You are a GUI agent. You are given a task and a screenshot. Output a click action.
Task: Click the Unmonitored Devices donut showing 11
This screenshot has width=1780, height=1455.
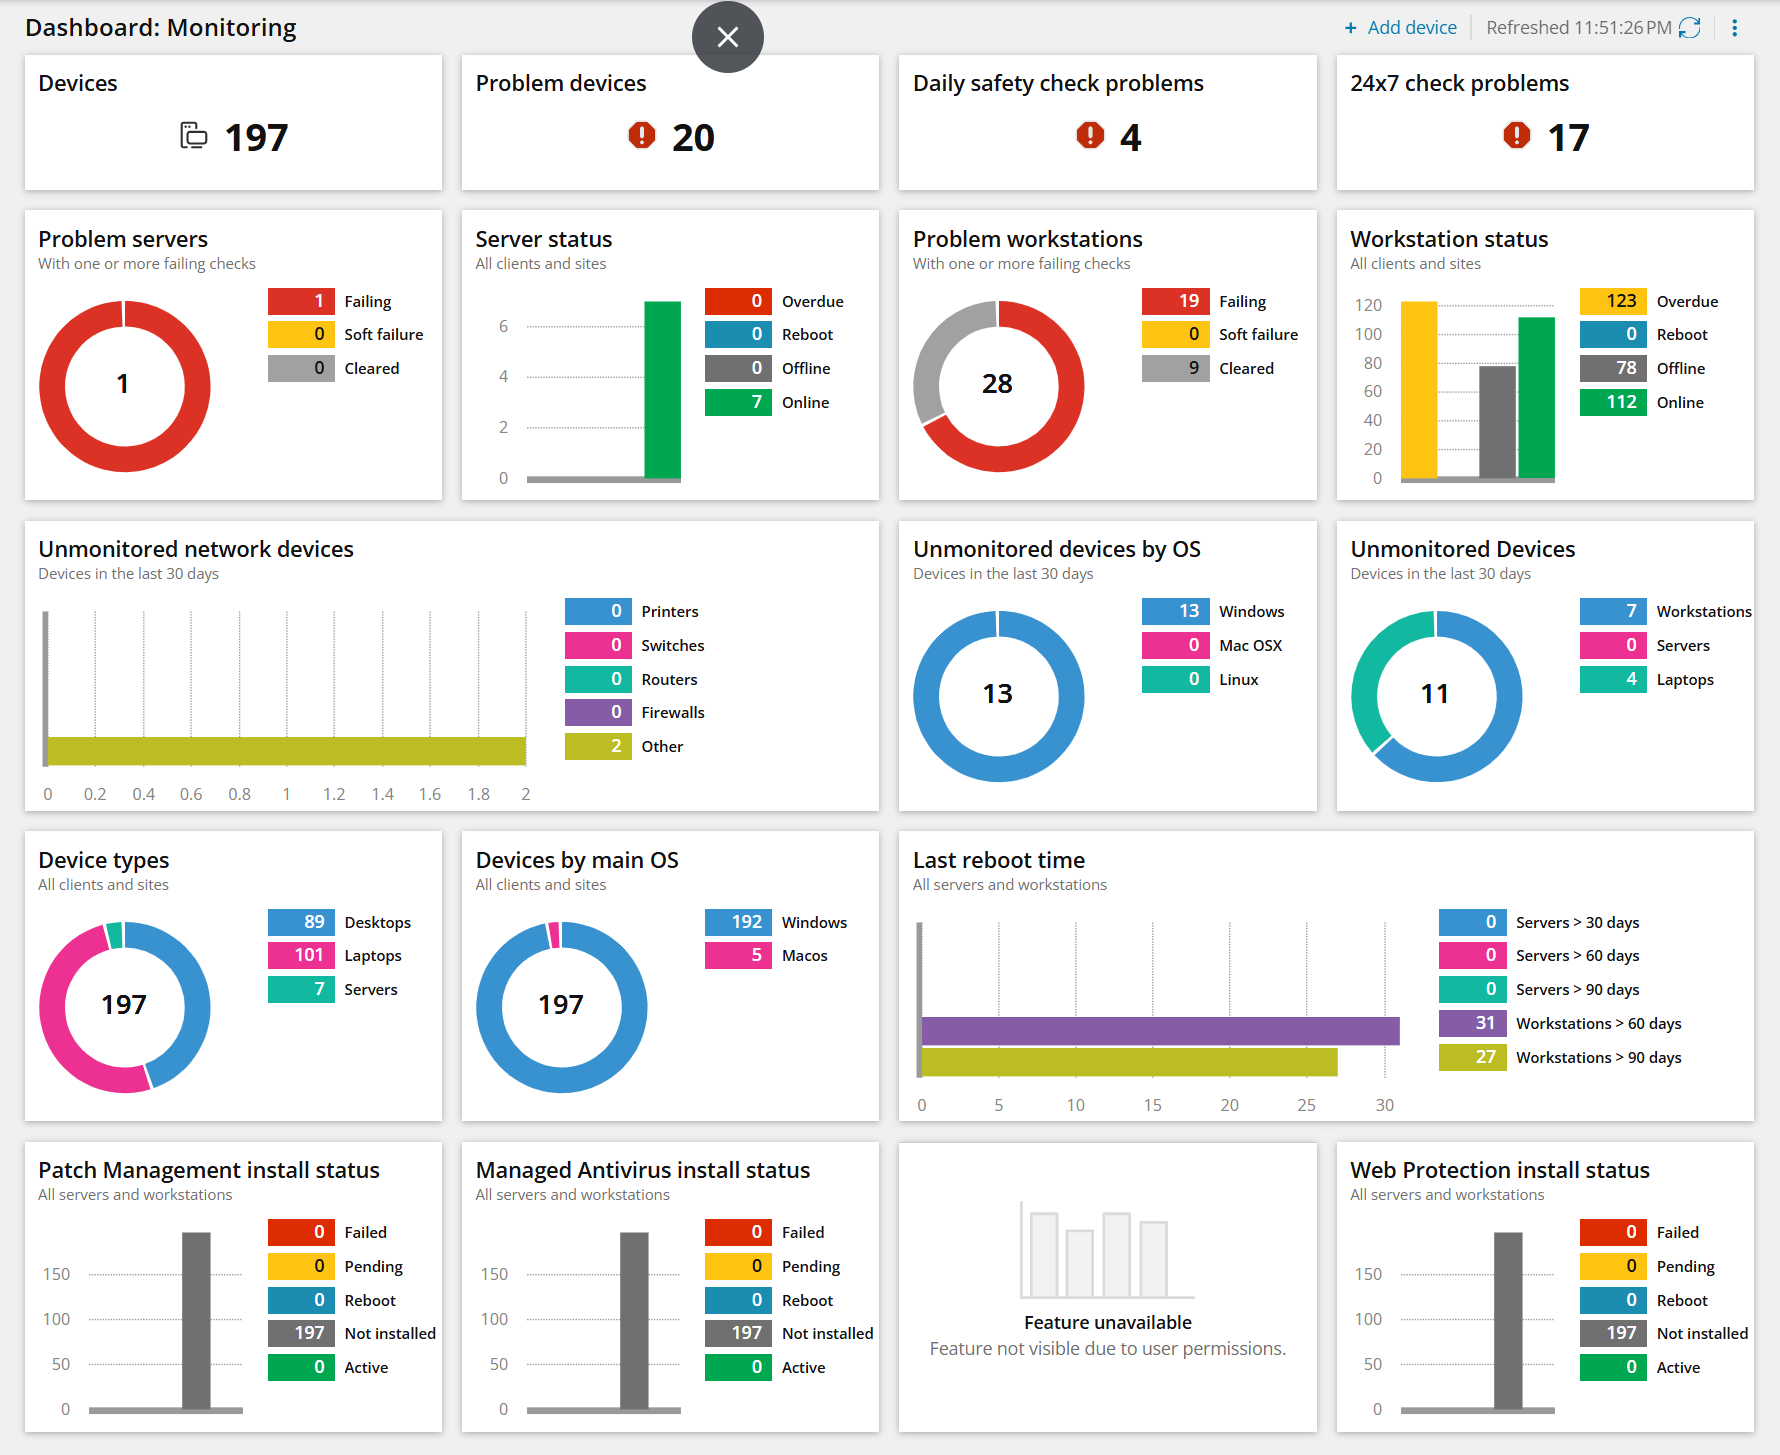pos(1436,696)
